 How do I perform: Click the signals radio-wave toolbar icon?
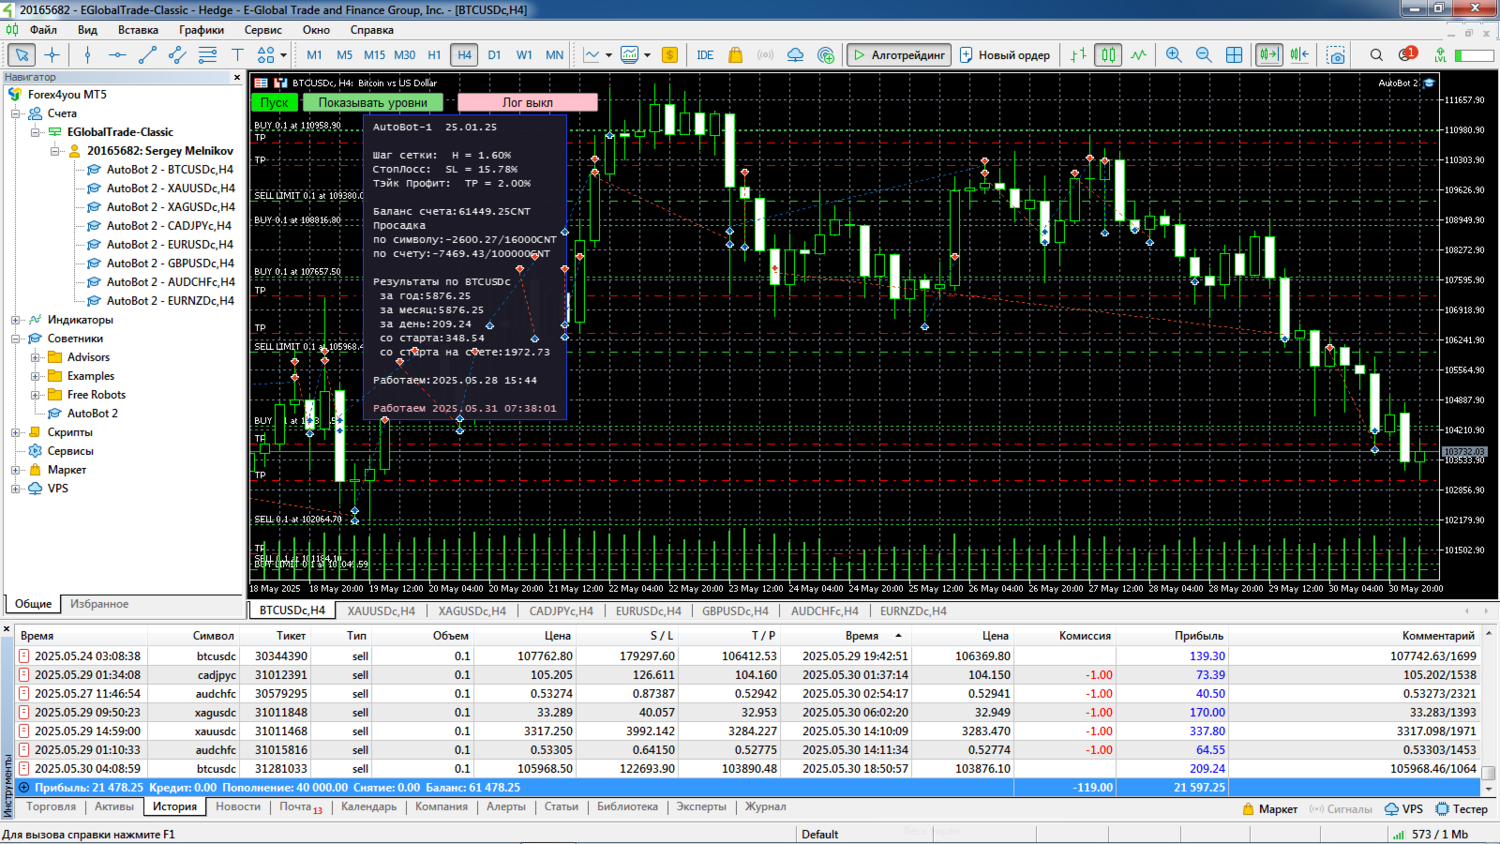click(x=765, y=55)
